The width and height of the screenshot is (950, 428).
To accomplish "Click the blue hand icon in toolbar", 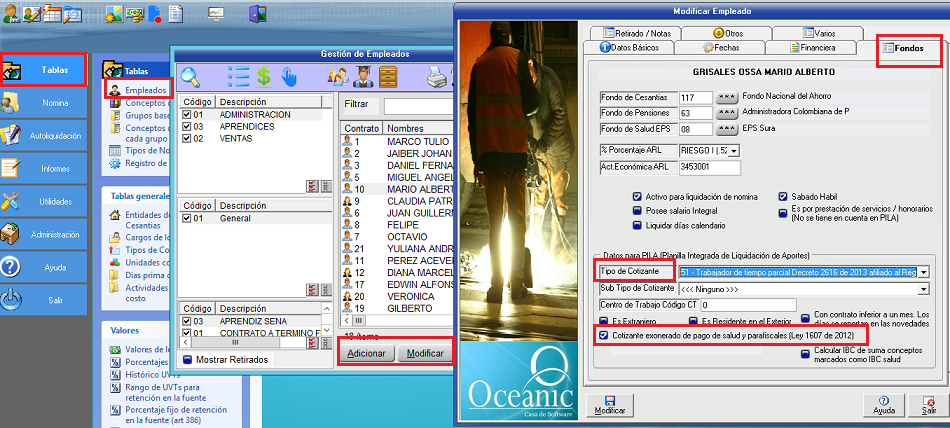I will [290, 76].
